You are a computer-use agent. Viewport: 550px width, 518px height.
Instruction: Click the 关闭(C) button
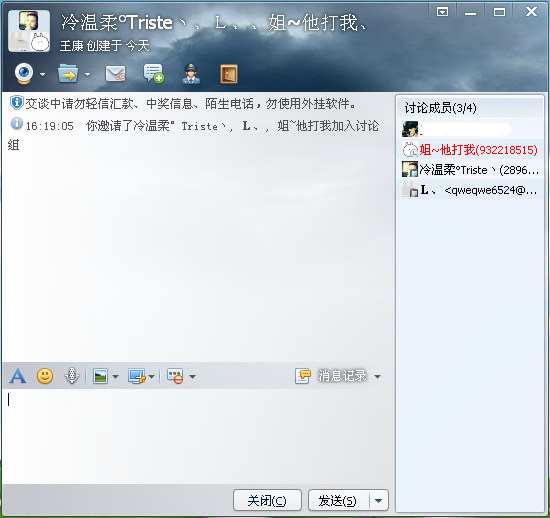click(x=267, y=500)
